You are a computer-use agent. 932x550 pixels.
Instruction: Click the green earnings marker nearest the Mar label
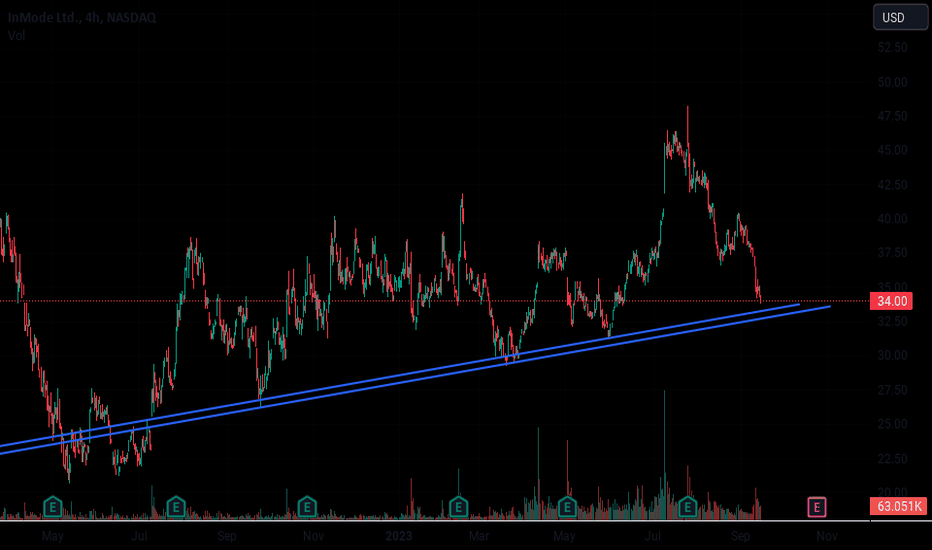[x=458, y=507]
